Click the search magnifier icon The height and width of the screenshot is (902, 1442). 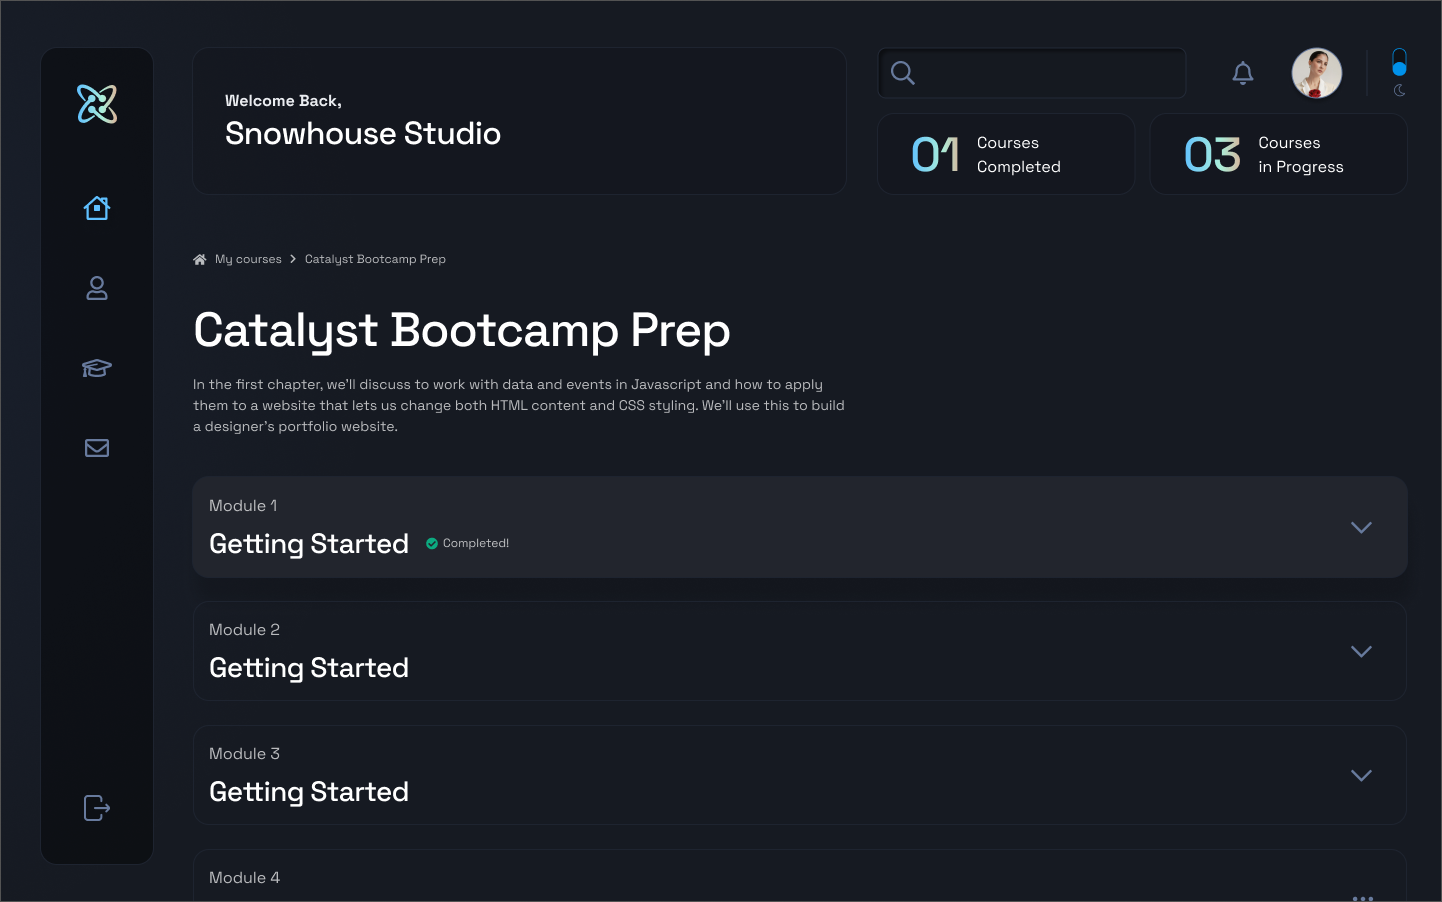pyautogui.click(x=903, y=73)
